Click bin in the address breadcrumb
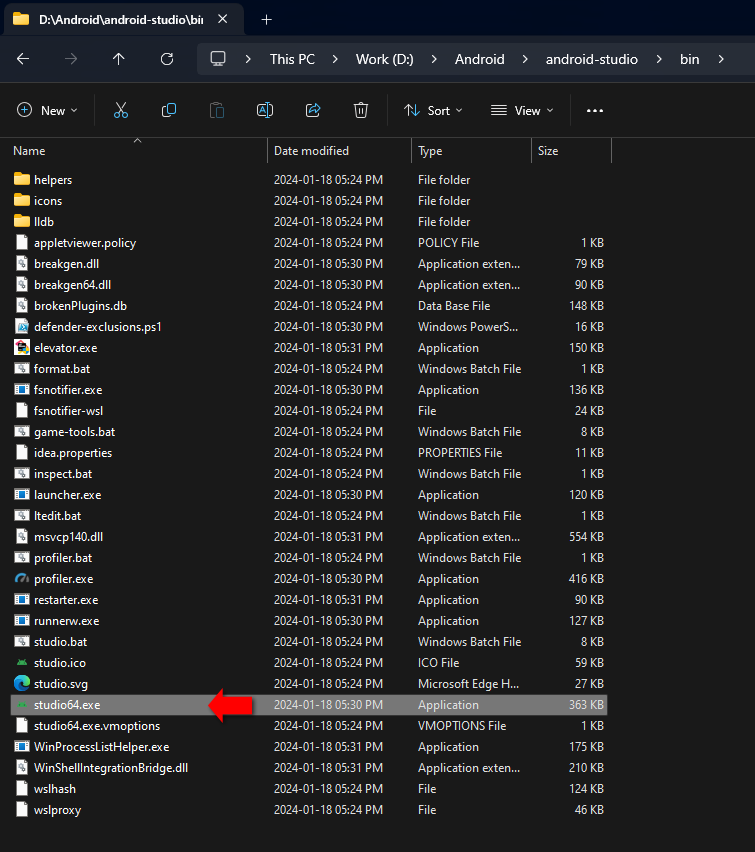The height and width of the screenshot is (852, 755). (689, 59)
